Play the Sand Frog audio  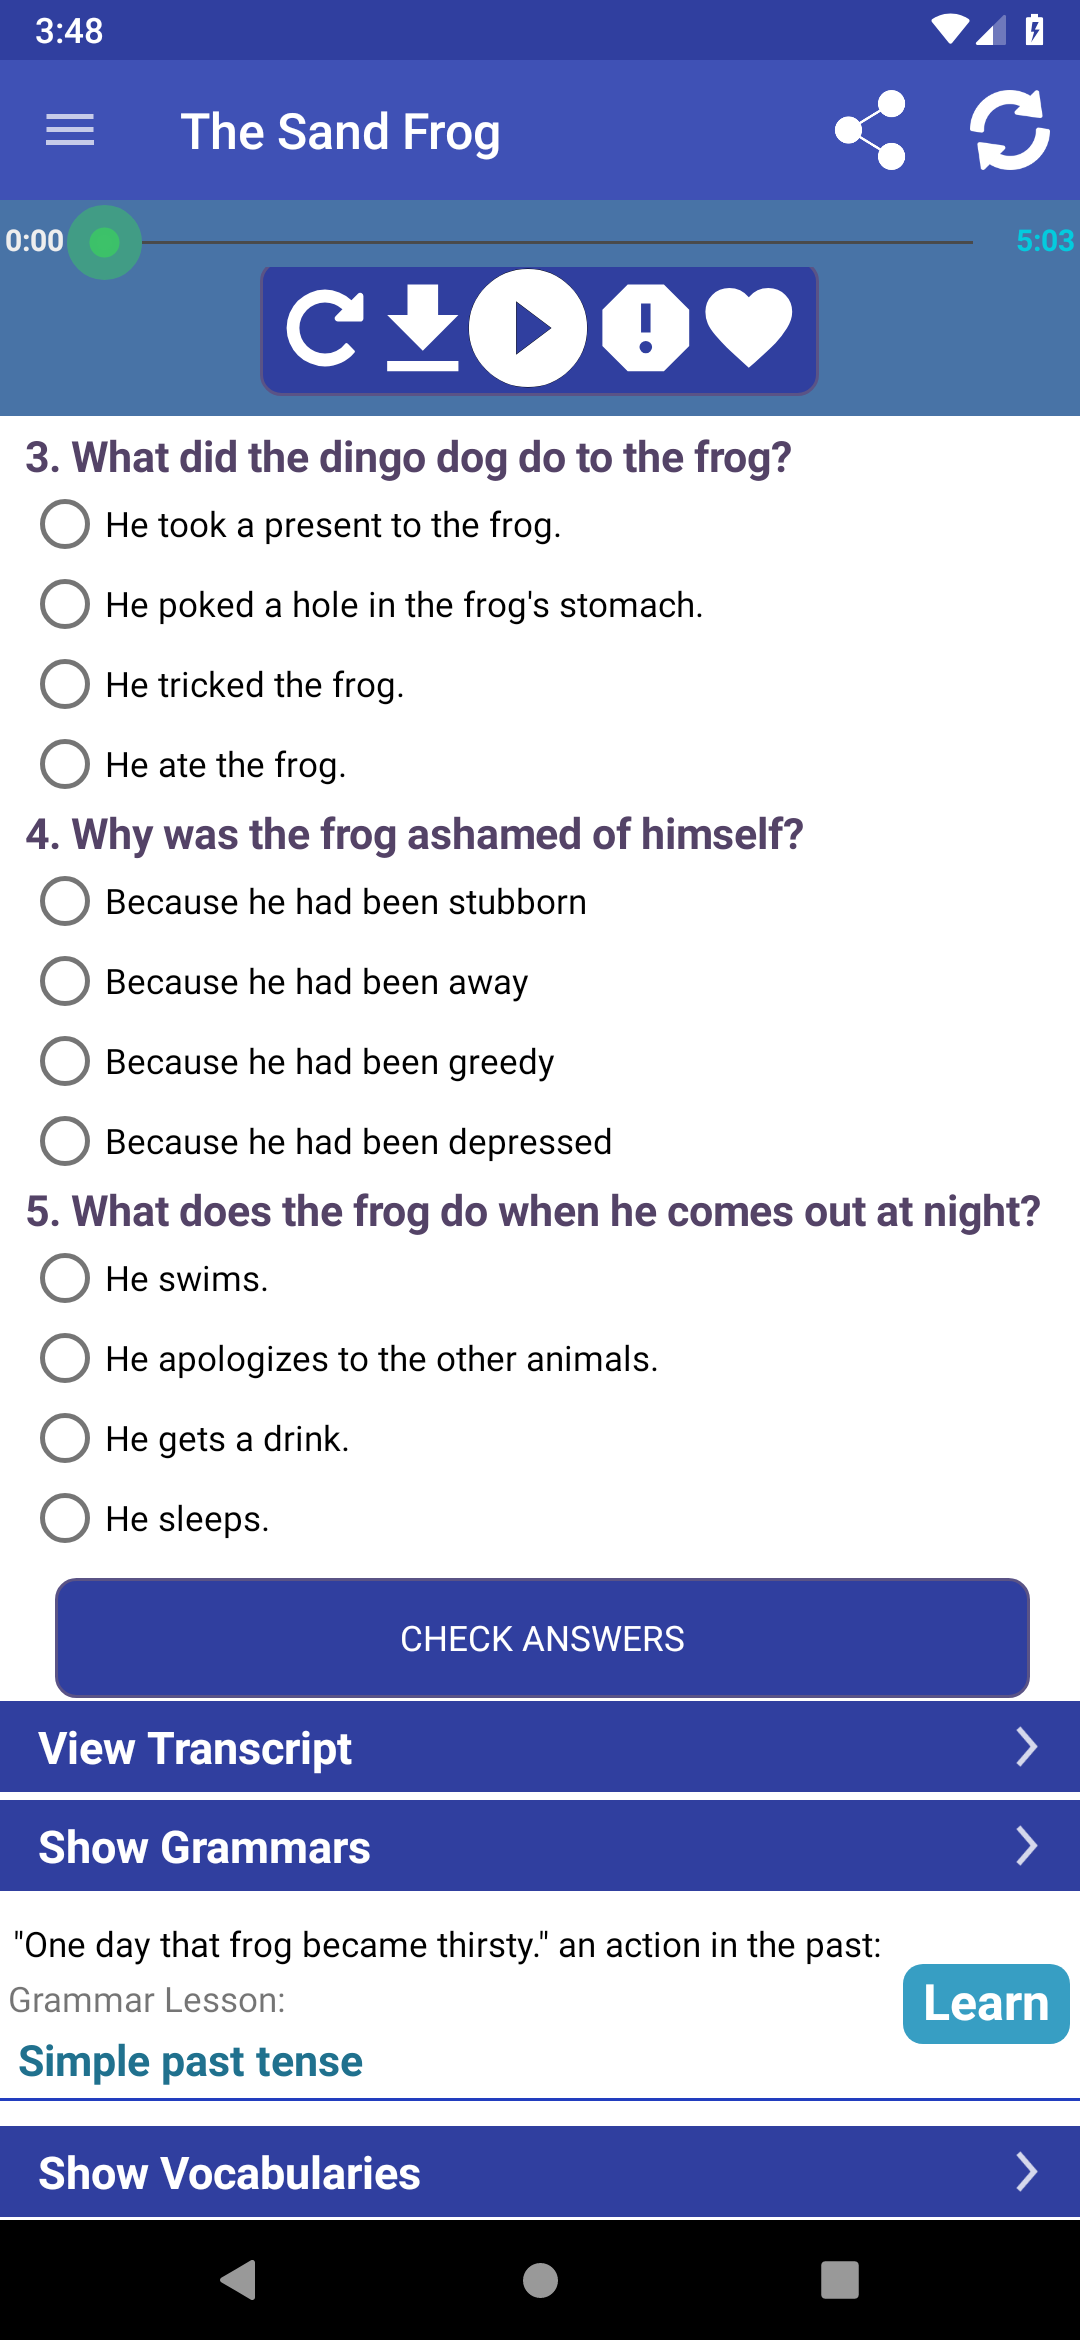click(528, 328)
